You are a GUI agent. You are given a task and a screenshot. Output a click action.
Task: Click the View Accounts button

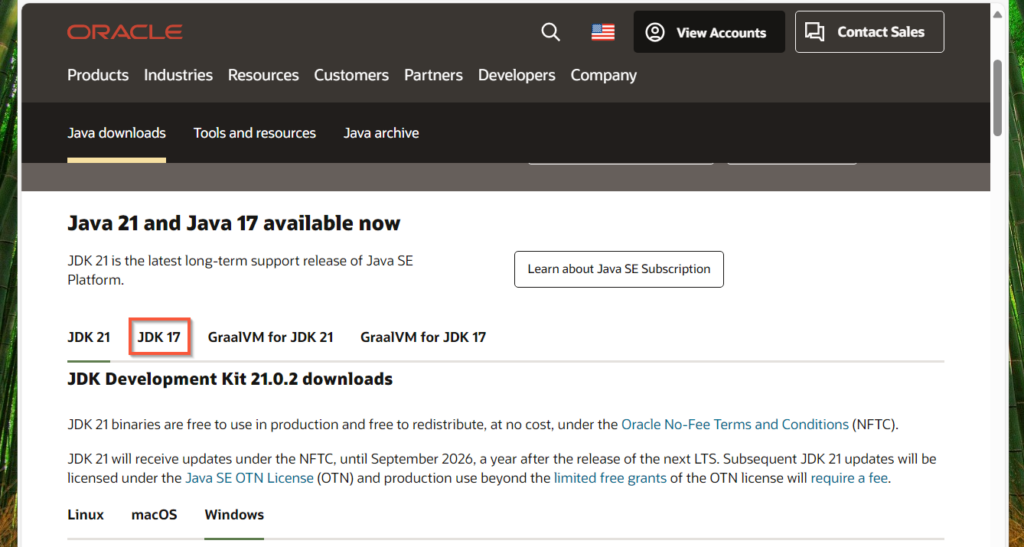709,32
